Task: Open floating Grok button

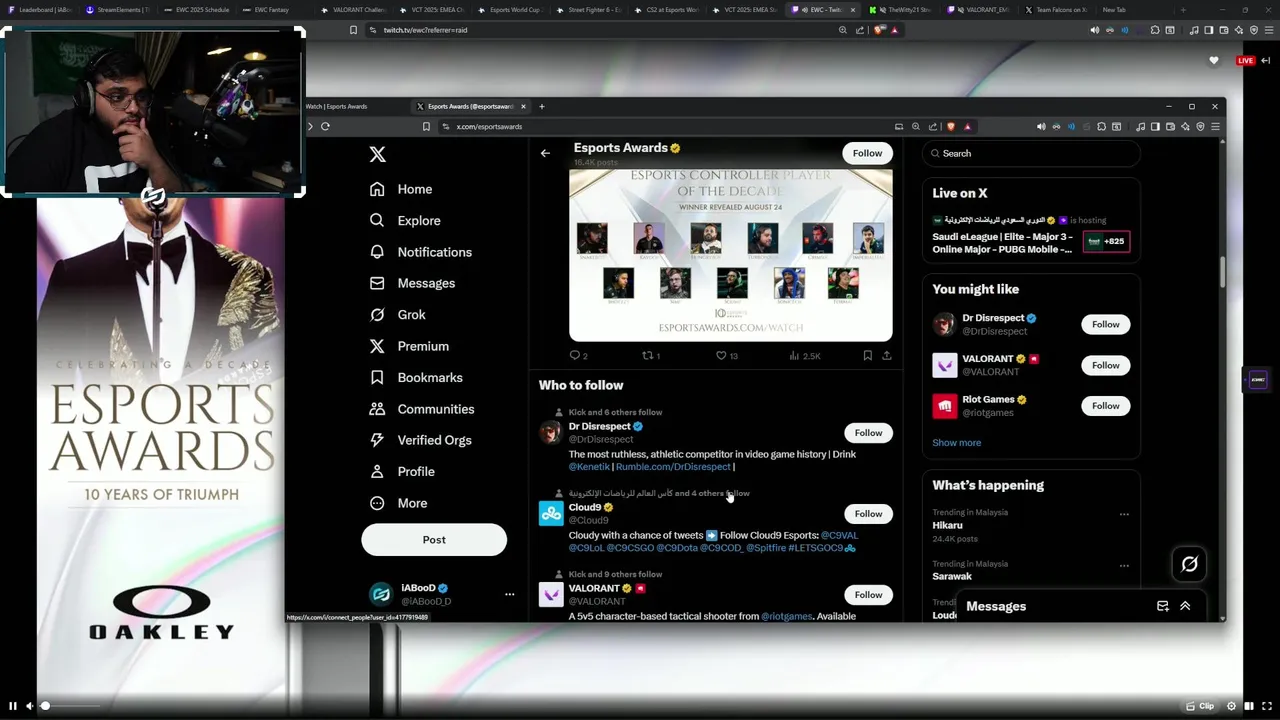Action: pos(1189,564)
